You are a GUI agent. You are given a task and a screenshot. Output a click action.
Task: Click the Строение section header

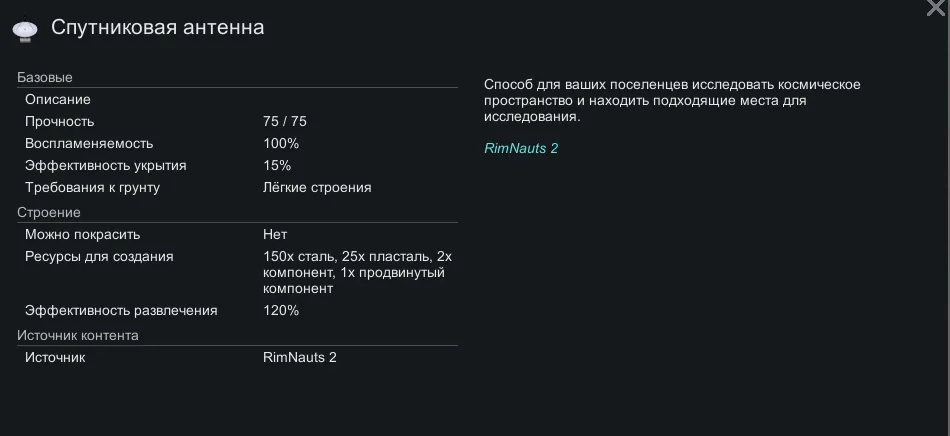[49, 213]
